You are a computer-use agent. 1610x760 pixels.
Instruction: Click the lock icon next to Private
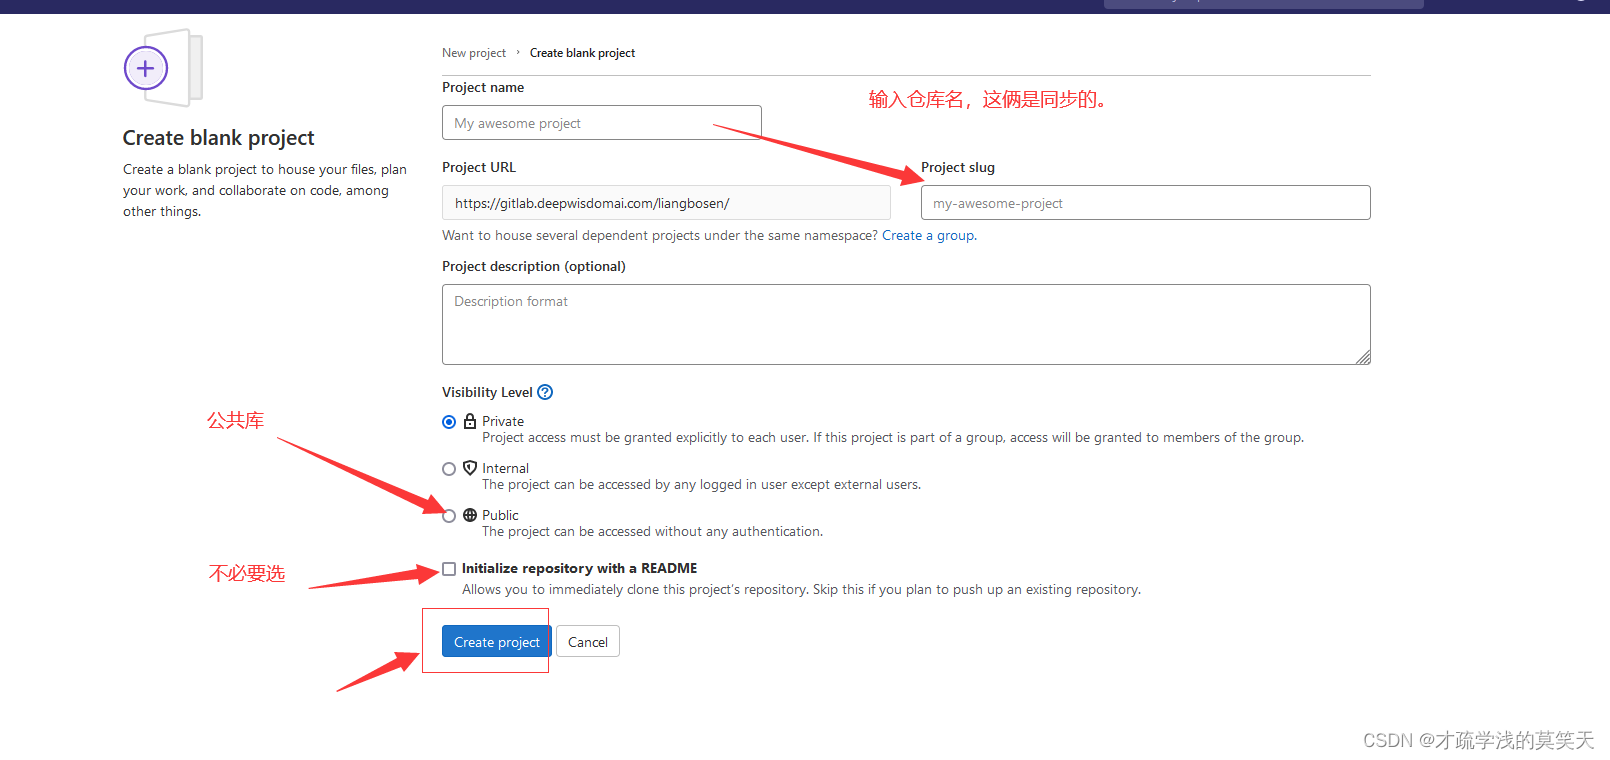click(x=470, y=421)
